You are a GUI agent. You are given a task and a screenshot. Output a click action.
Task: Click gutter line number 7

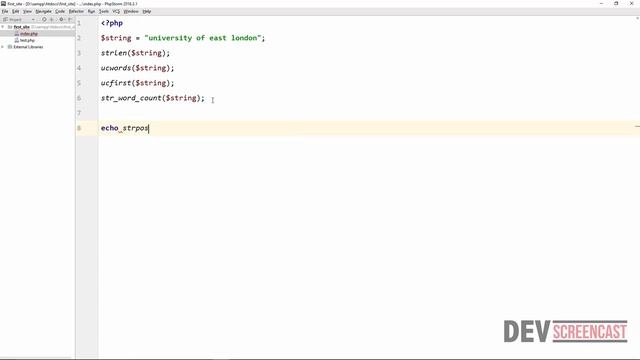pyautogui.click(x=79, y=113)
